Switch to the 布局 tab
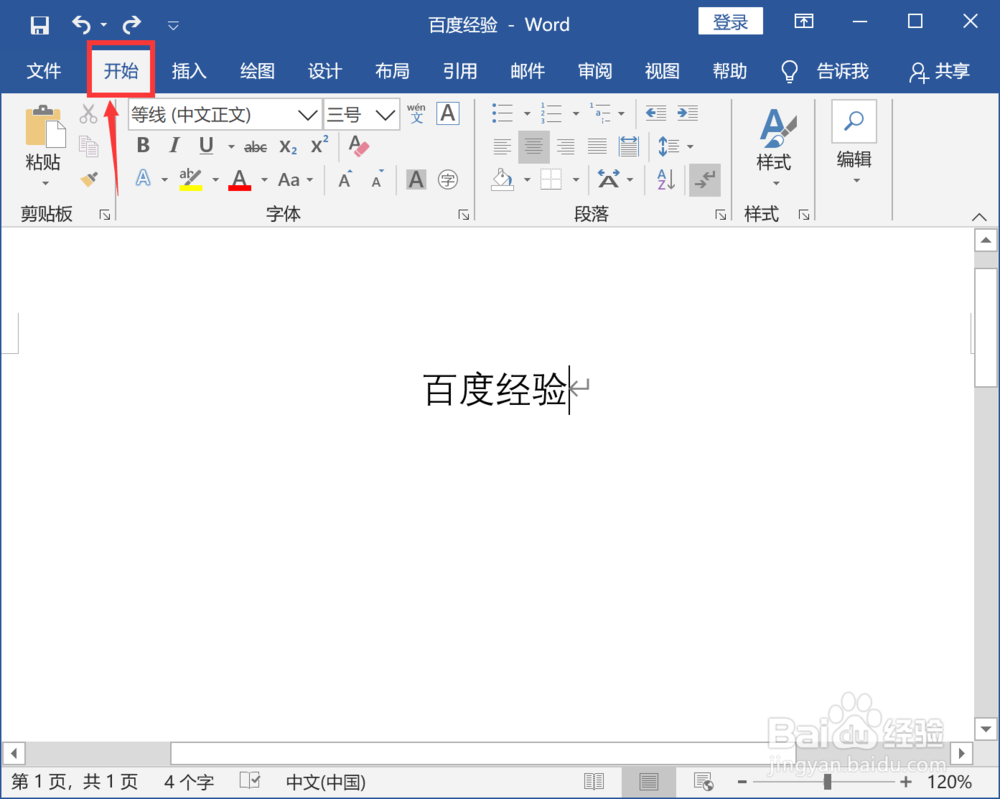Image resolution: width=1000 pixels, height=799 pixels. (392, 71)
